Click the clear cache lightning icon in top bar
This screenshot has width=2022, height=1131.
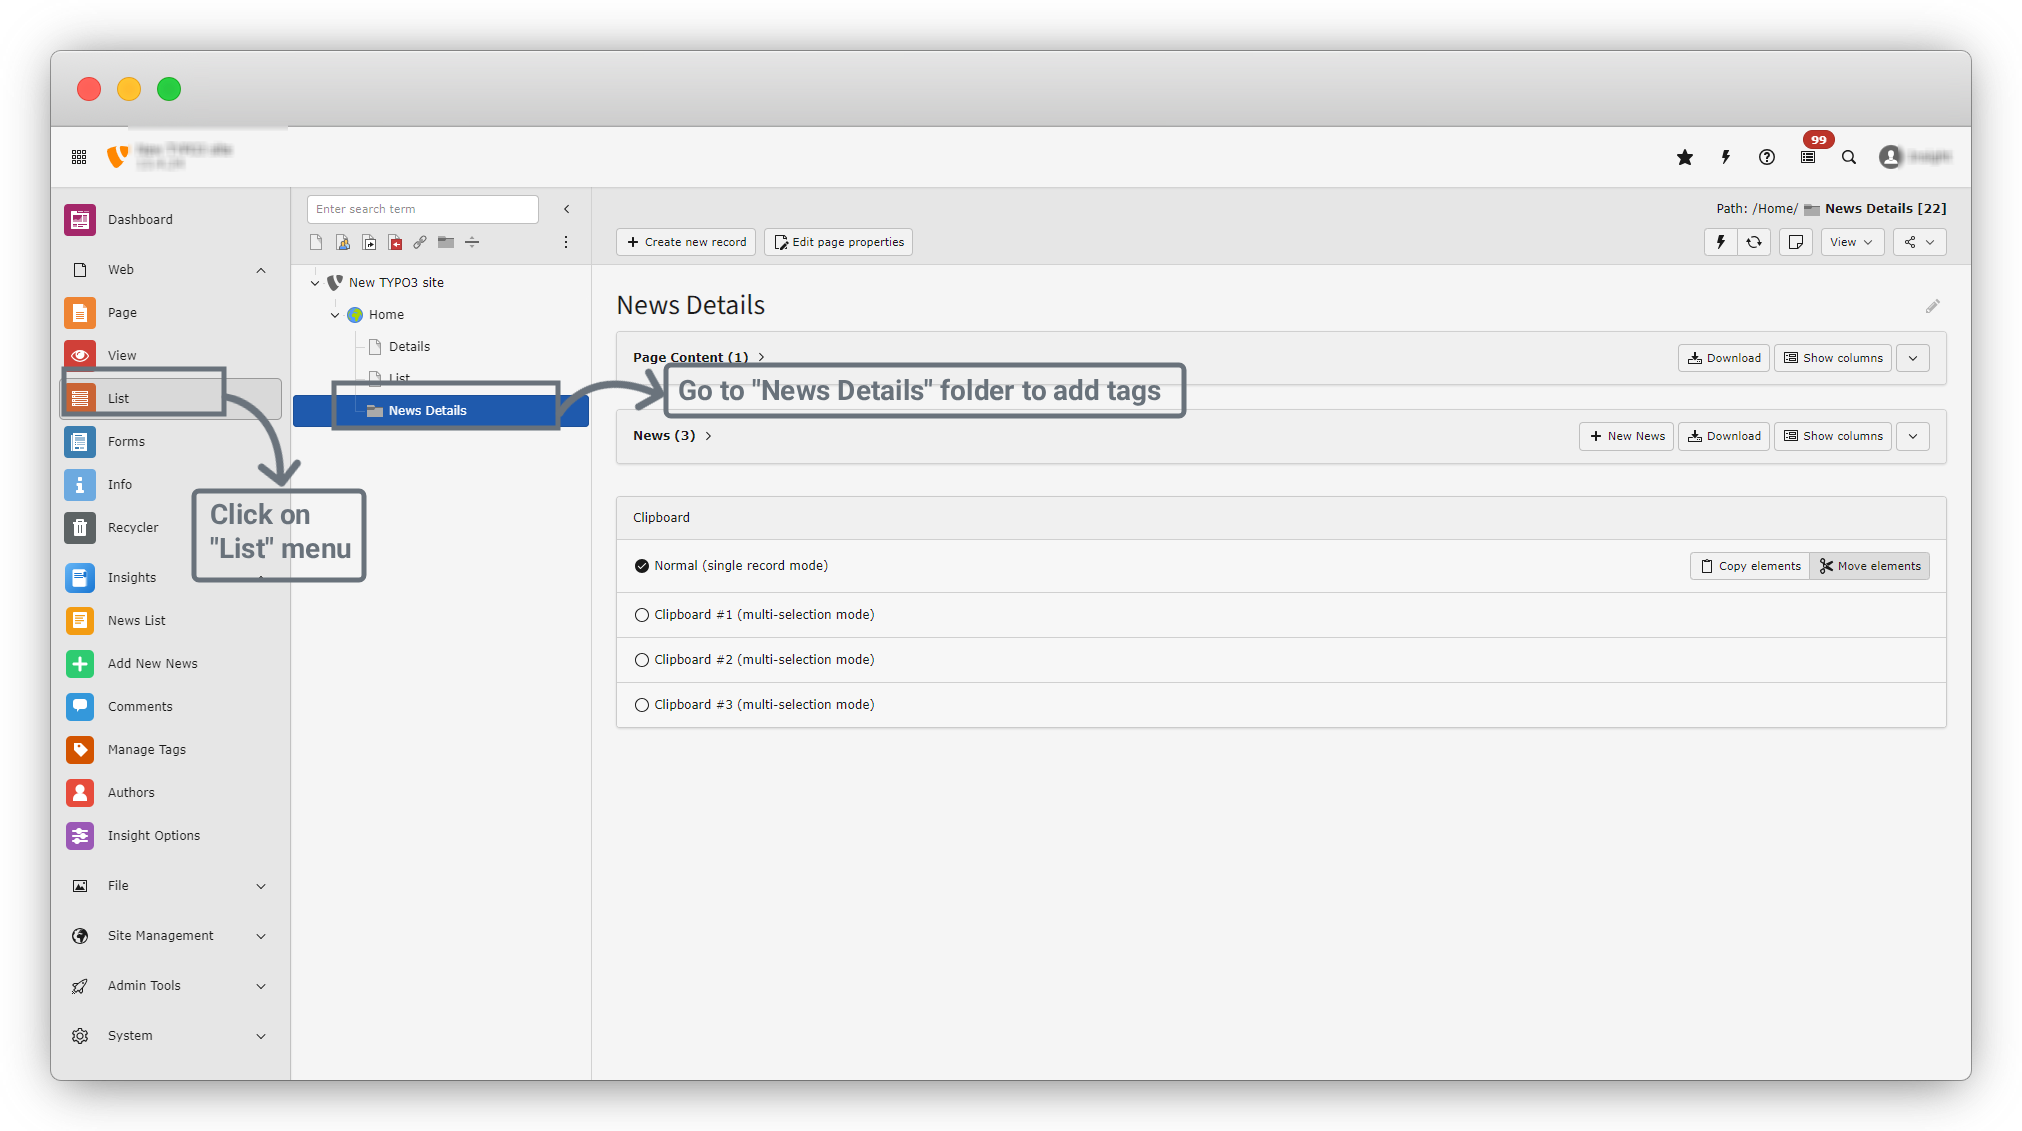[x=1726, y=157]
